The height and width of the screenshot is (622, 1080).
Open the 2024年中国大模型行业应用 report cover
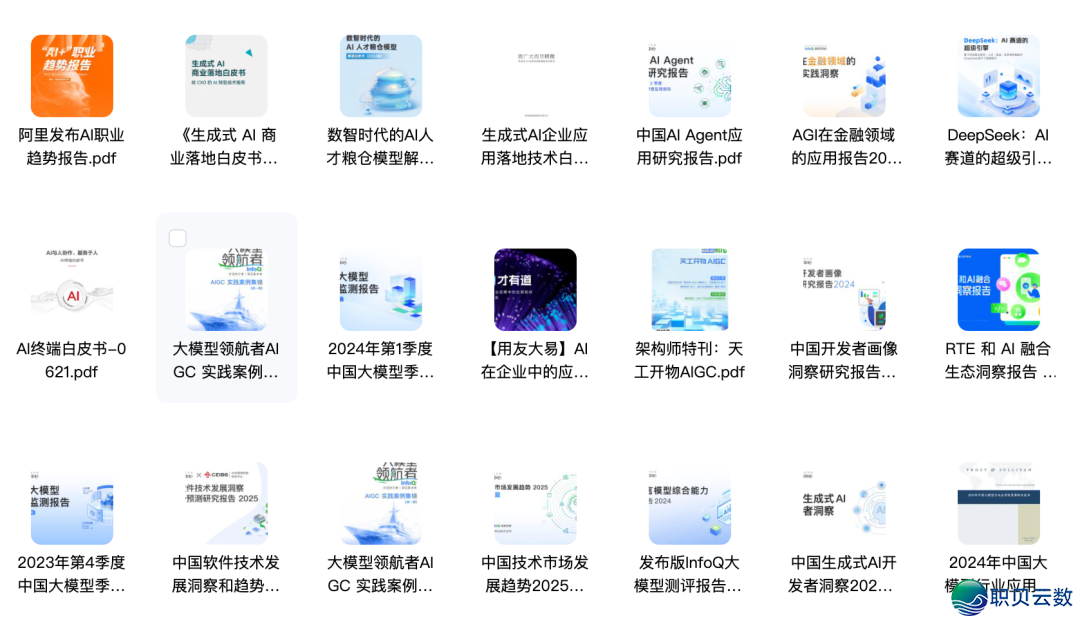pos(998,503)
